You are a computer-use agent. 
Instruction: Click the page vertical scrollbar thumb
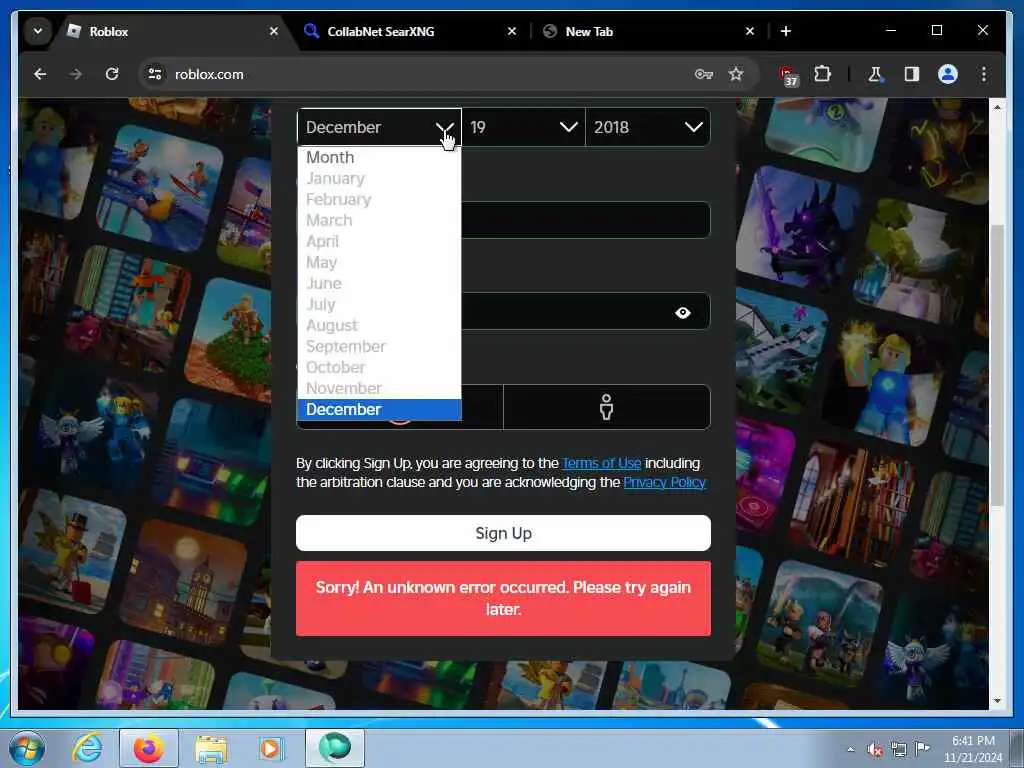coord(997,364)
